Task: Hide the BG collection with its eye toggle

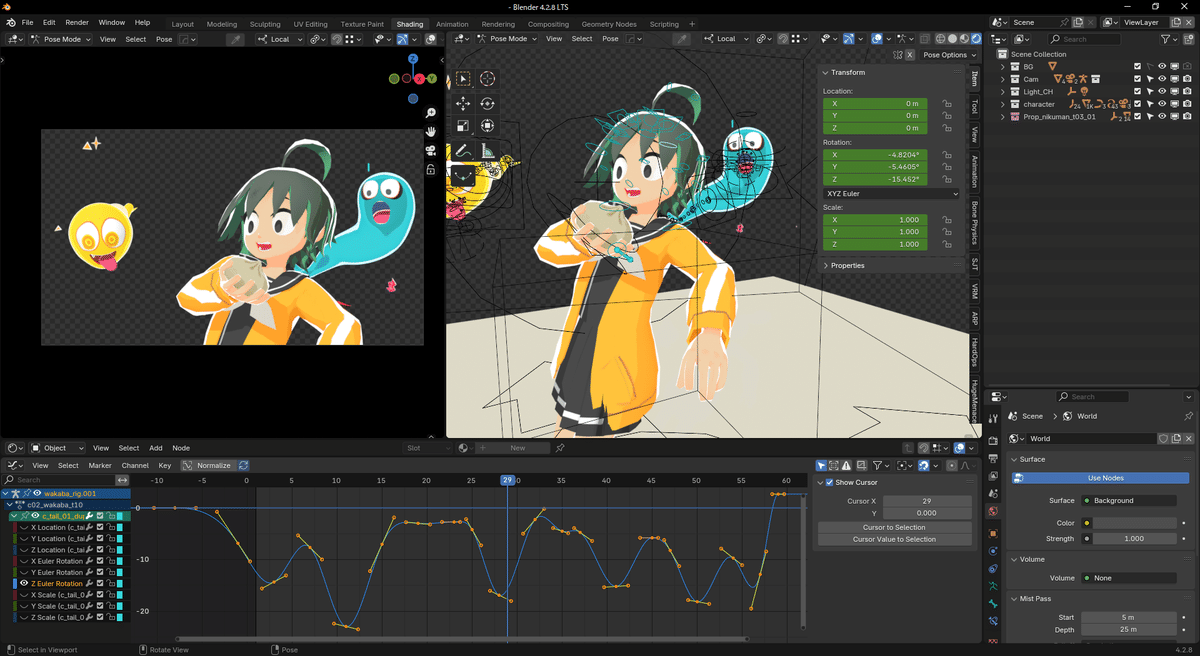Action: 1162,66
